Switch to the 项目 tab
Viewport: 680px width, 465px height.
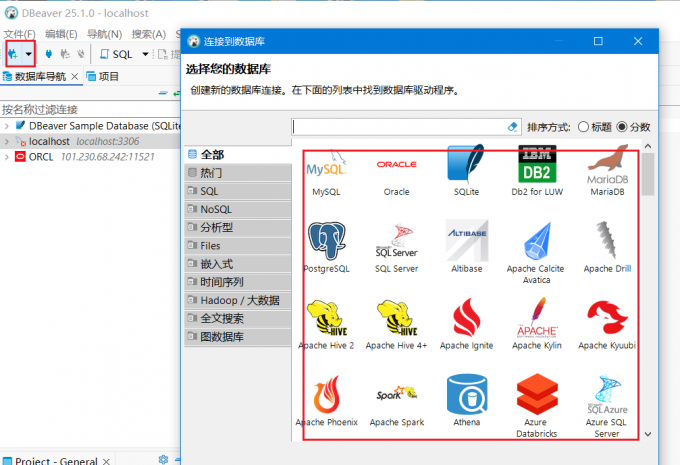point(103,77)
